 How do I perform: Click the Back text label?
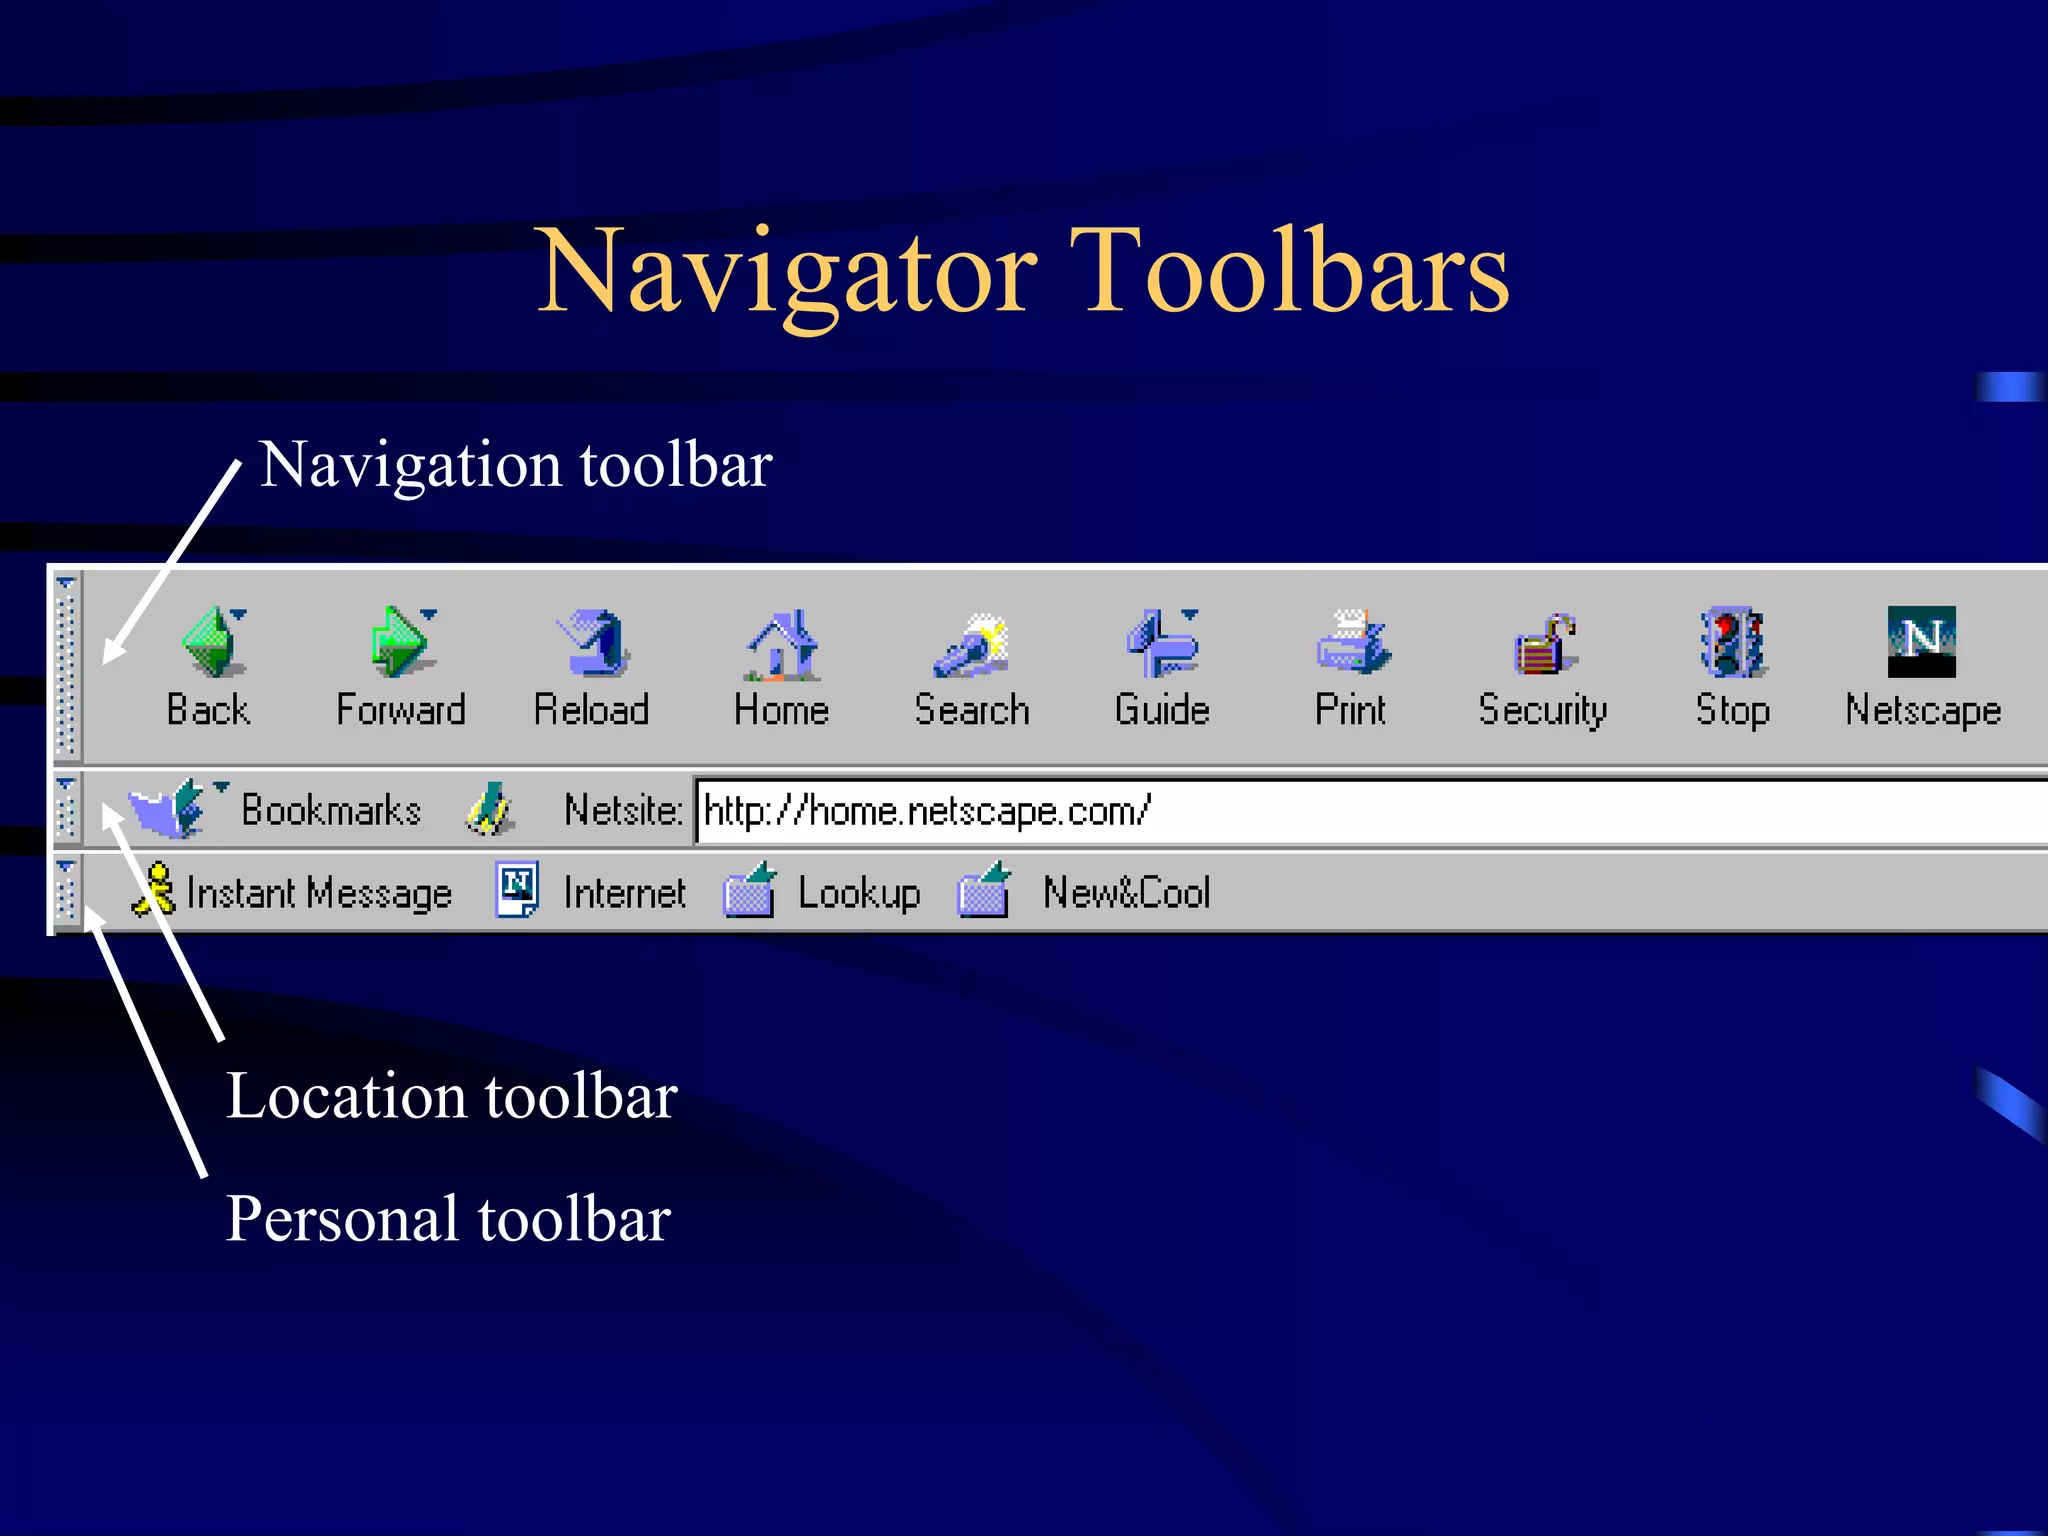click(x=208, y=709)
